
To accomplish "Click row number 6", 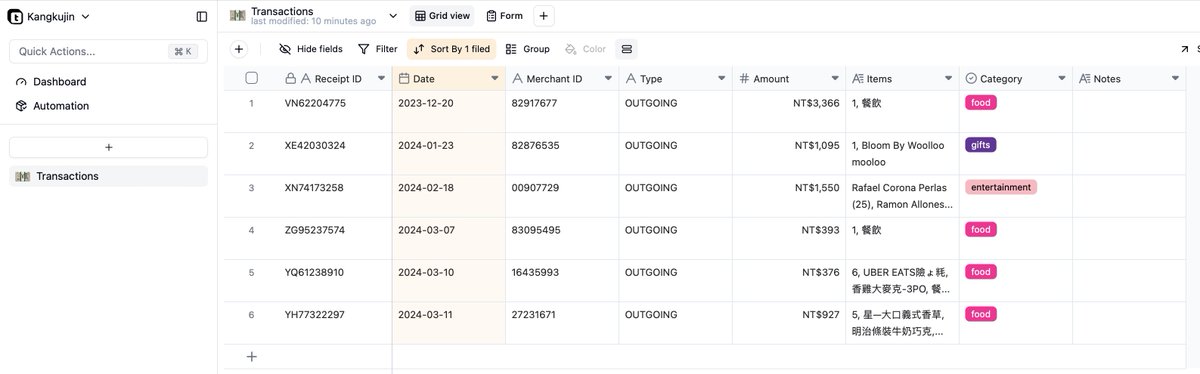I will [251, 315].
